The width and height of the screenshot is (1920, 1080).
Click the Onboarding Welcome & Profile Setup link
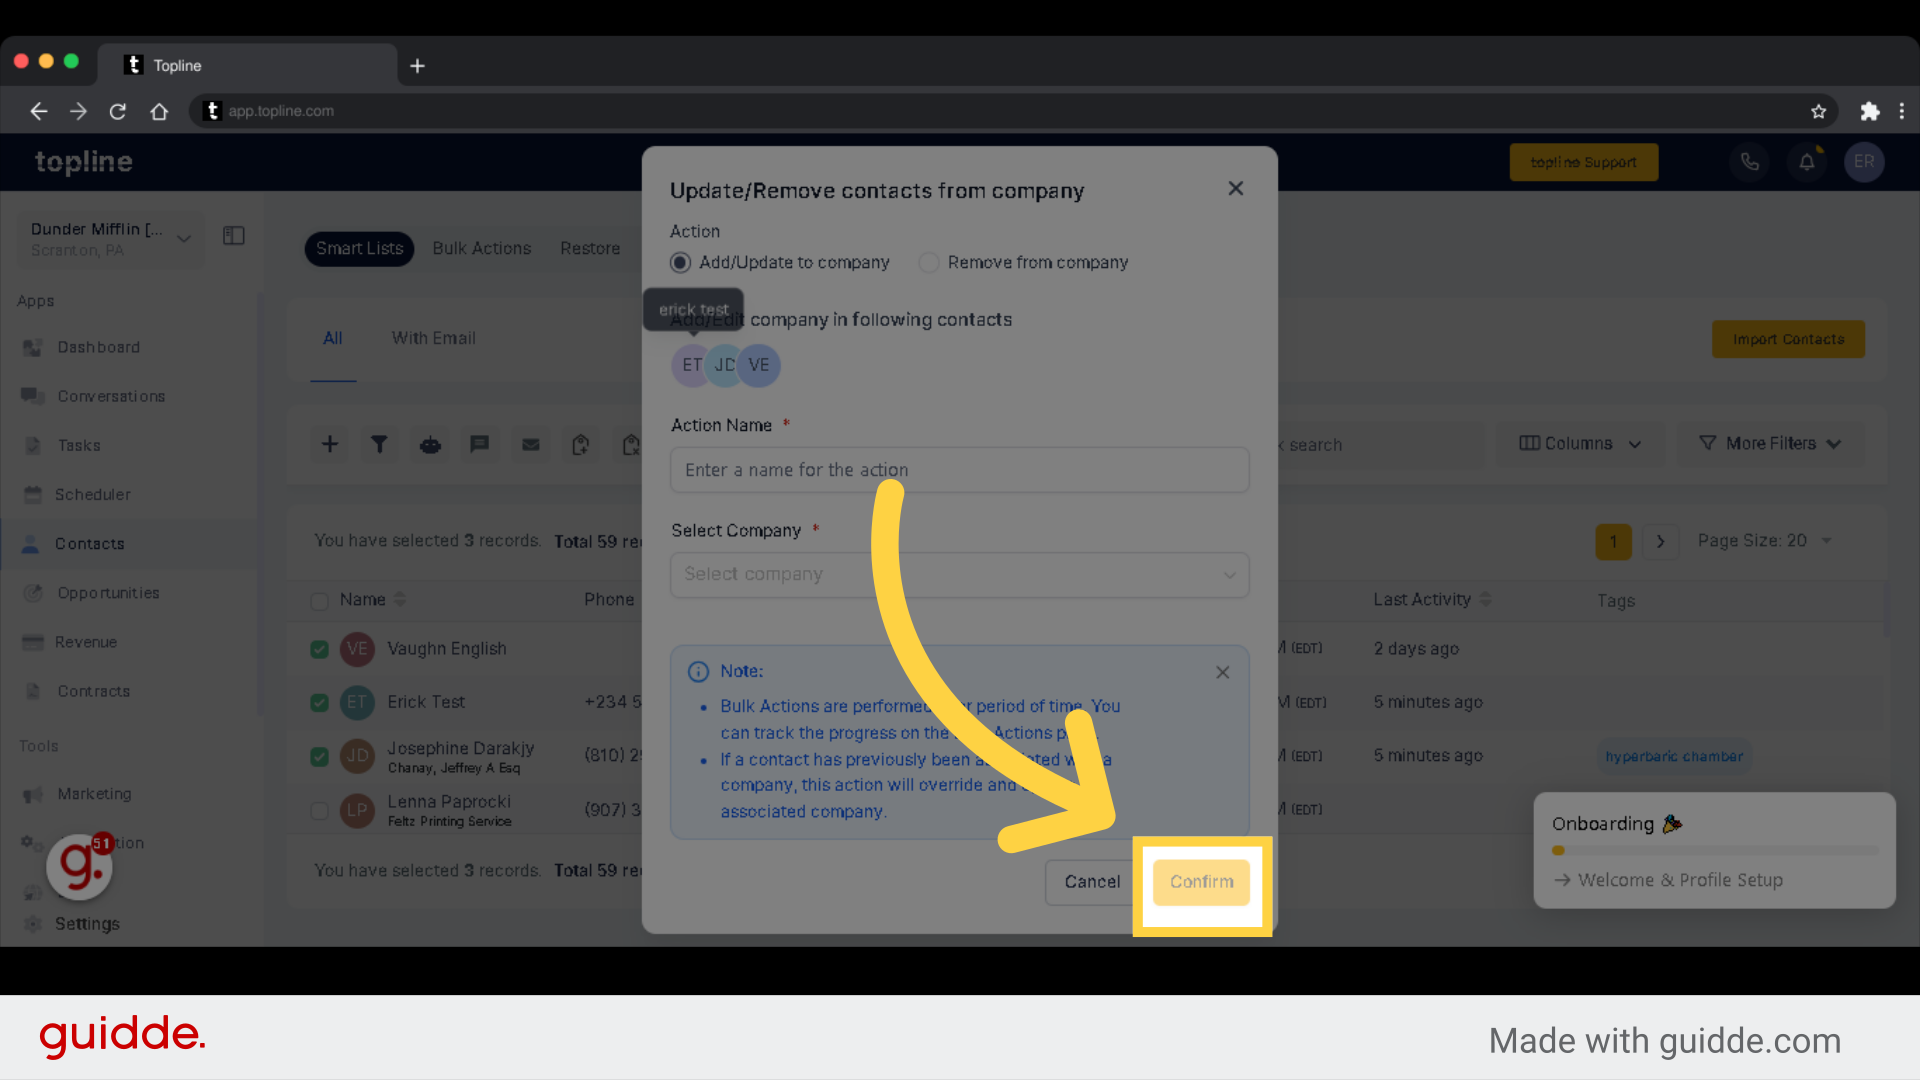tap(1680, 878)
